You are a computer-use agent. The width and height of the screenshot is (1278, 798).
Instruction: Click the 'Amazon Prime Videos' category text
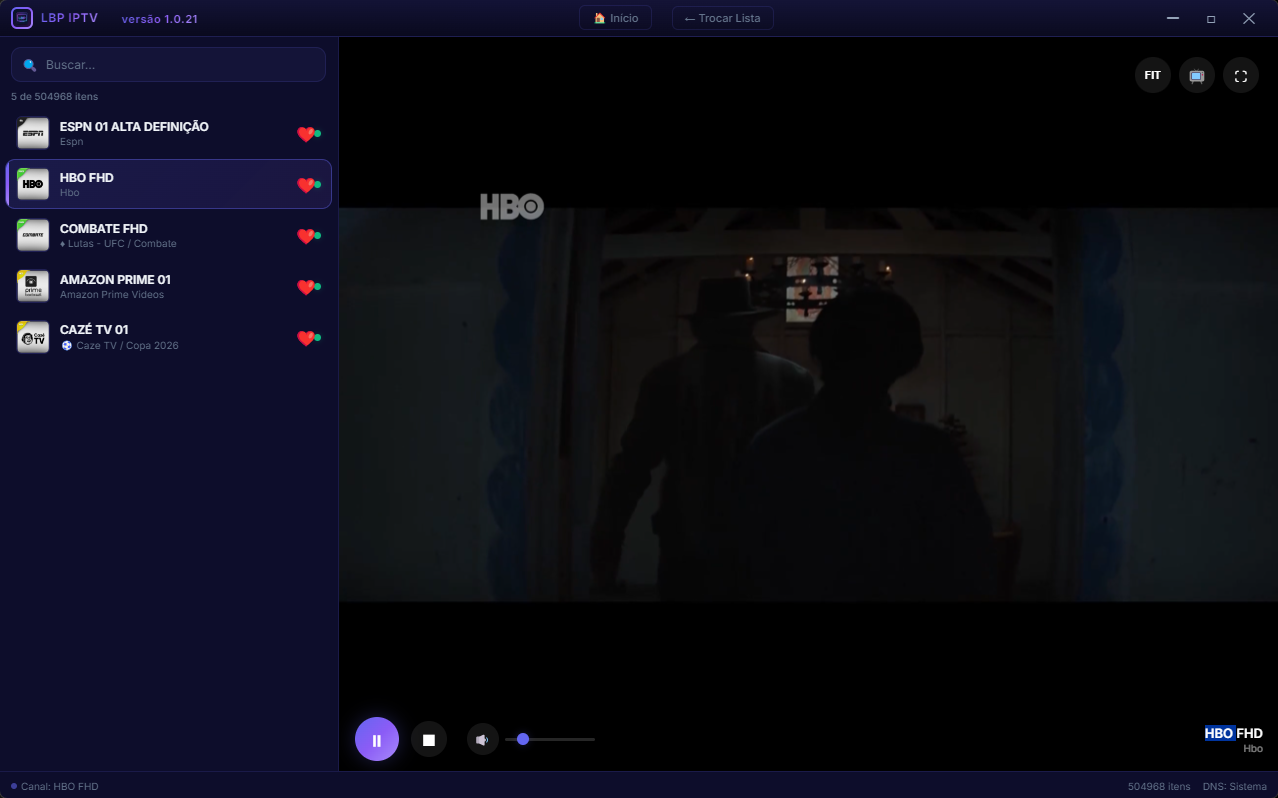(x=112, y=295)
